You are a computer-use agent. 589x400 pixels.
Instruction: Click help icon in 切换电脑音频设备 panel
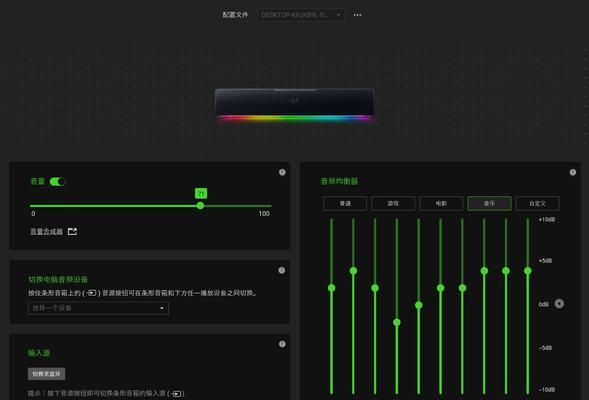tap(281, 270)
